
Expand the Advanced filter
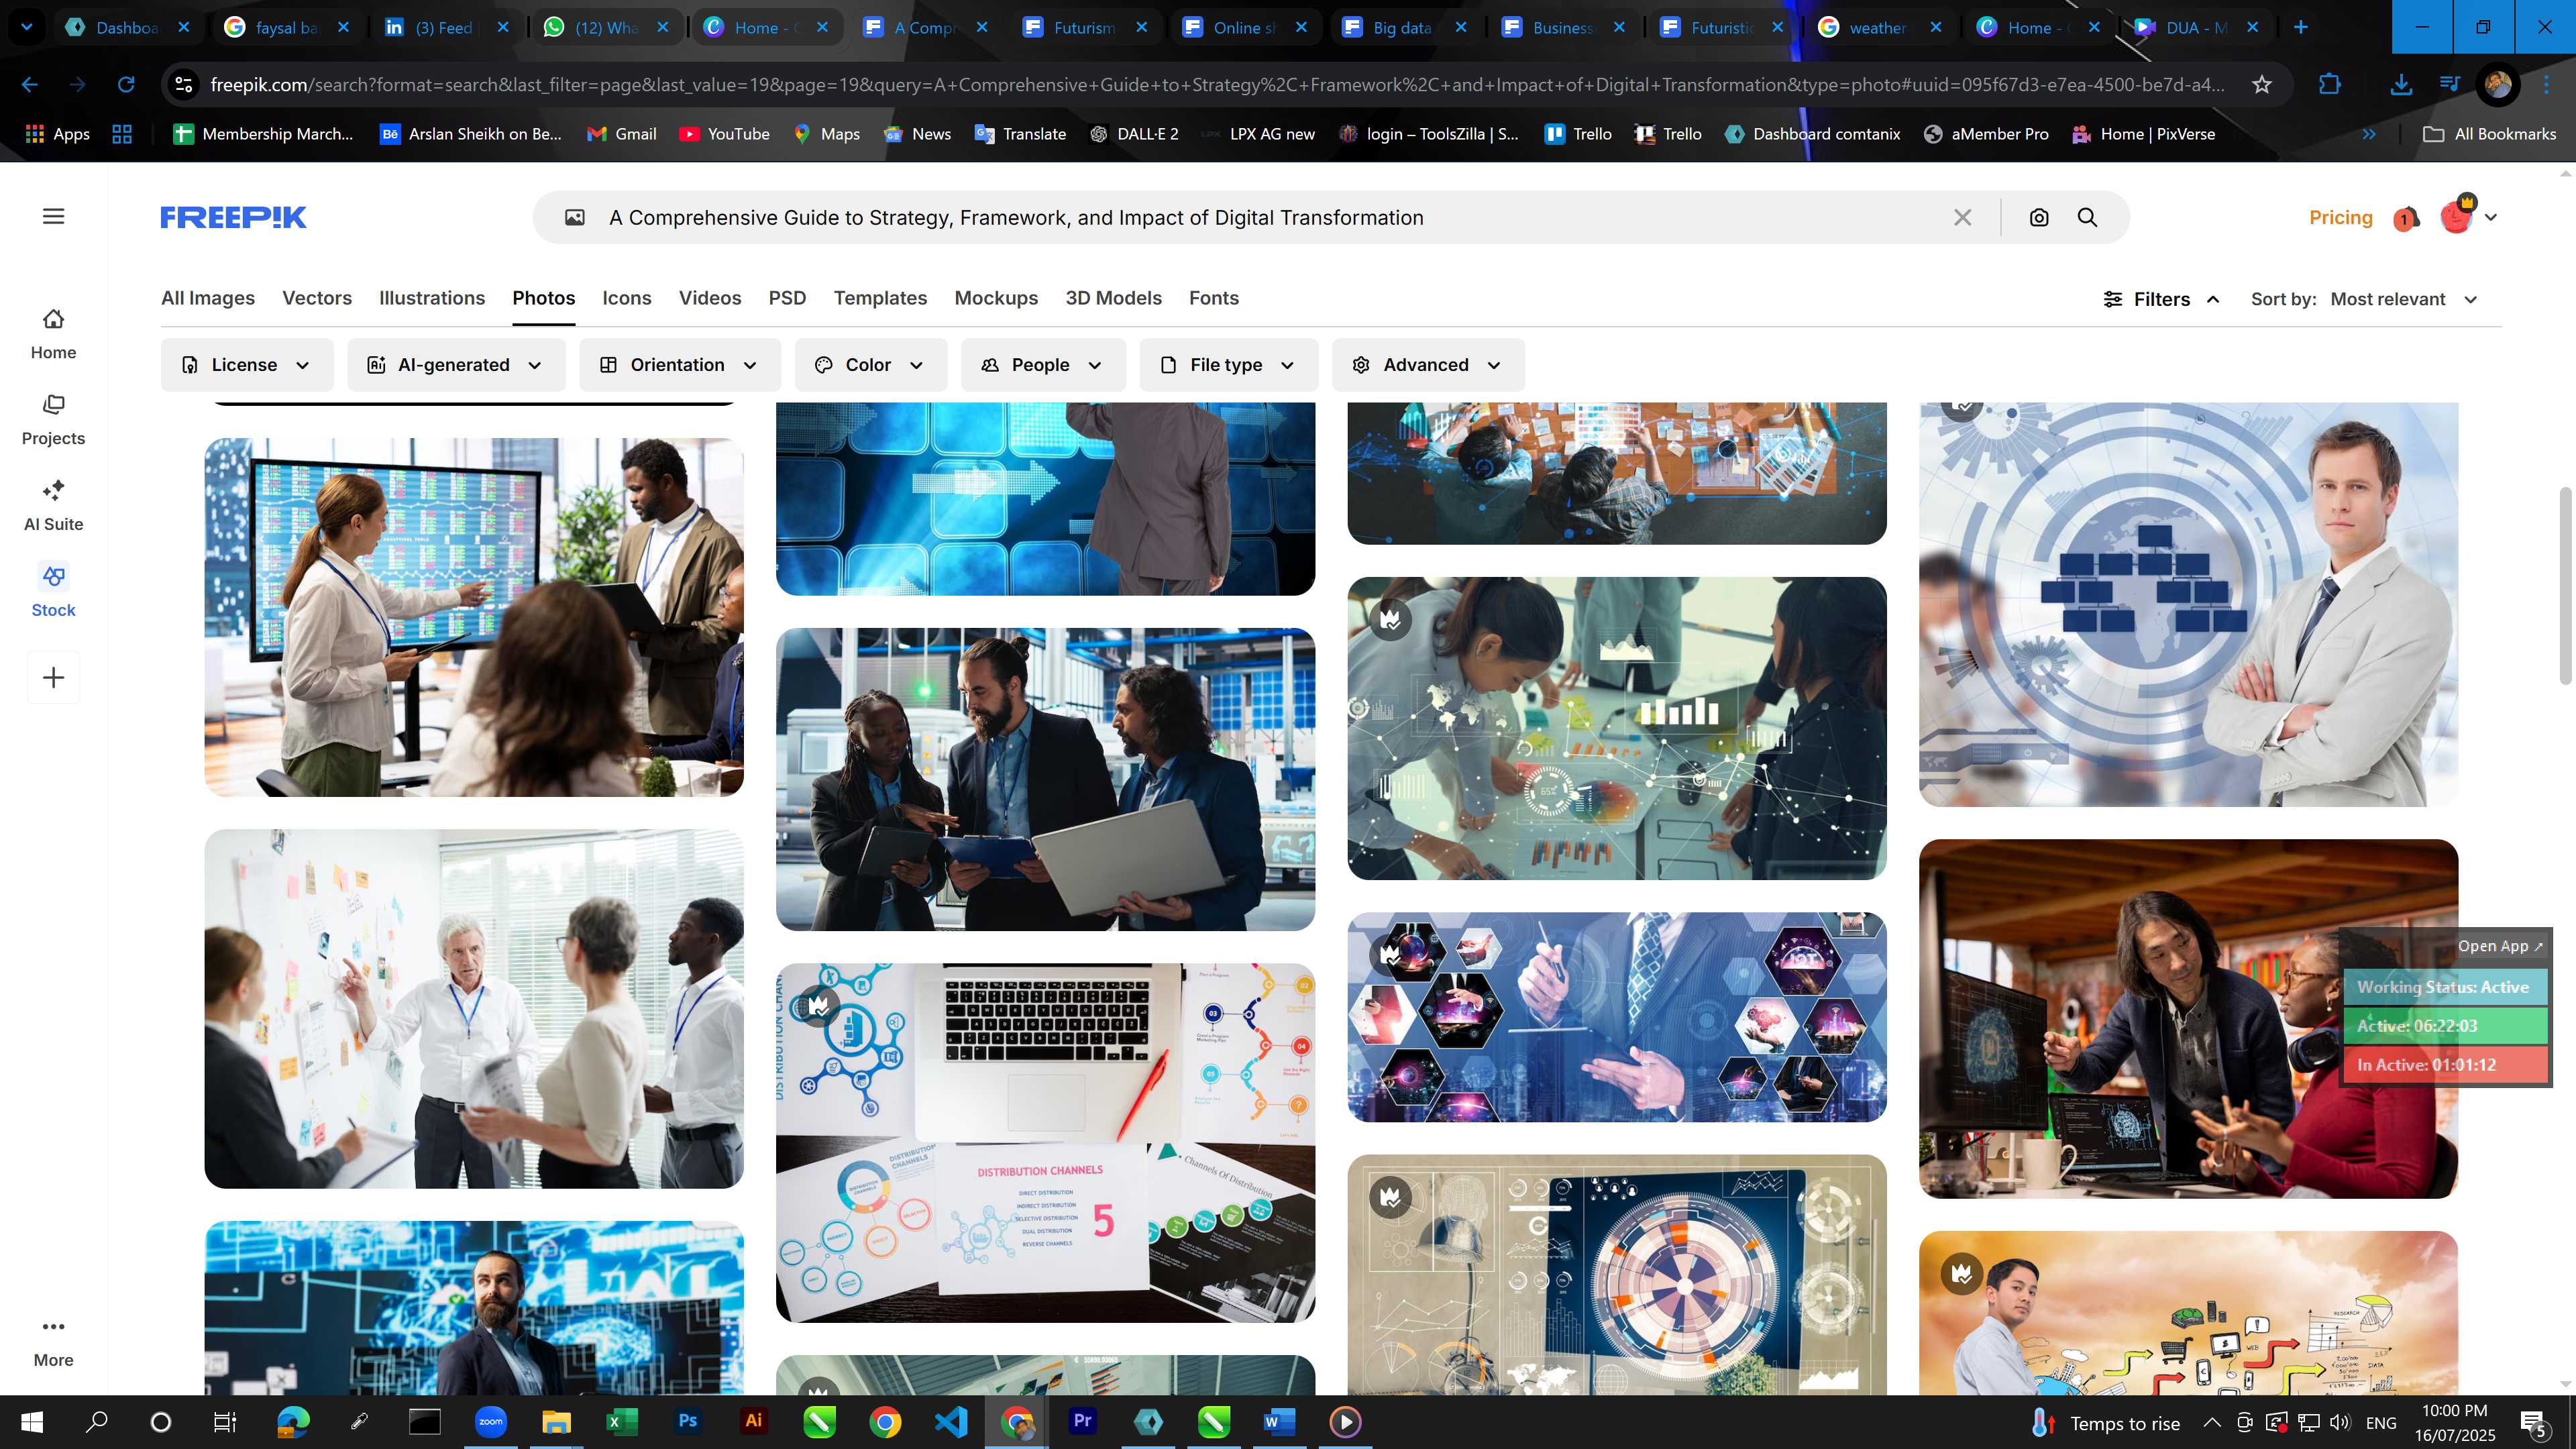click(1428, 365)
